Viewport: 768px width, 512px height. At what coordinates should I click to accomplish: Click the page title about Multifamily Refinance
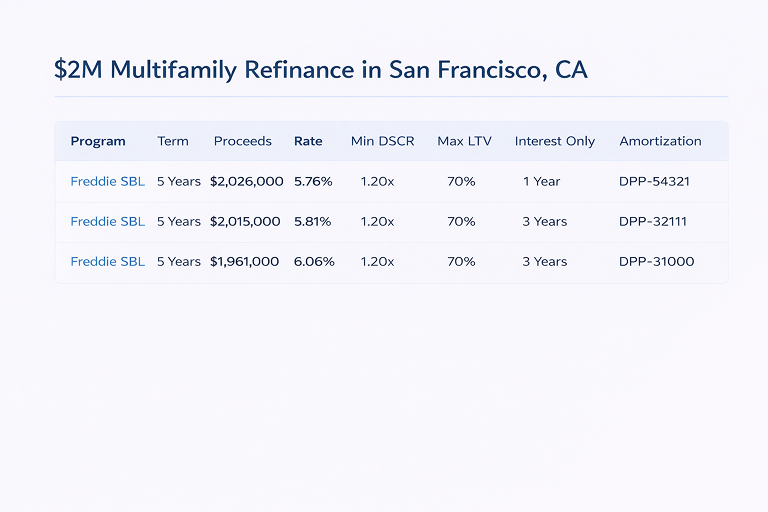coord(321,70)
